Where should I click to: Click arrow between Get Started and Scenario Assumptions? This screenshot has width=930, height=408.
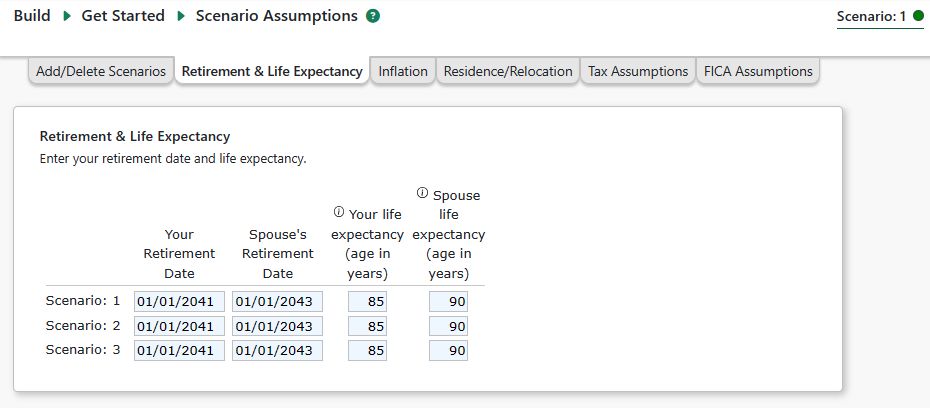tap(181, 16)
